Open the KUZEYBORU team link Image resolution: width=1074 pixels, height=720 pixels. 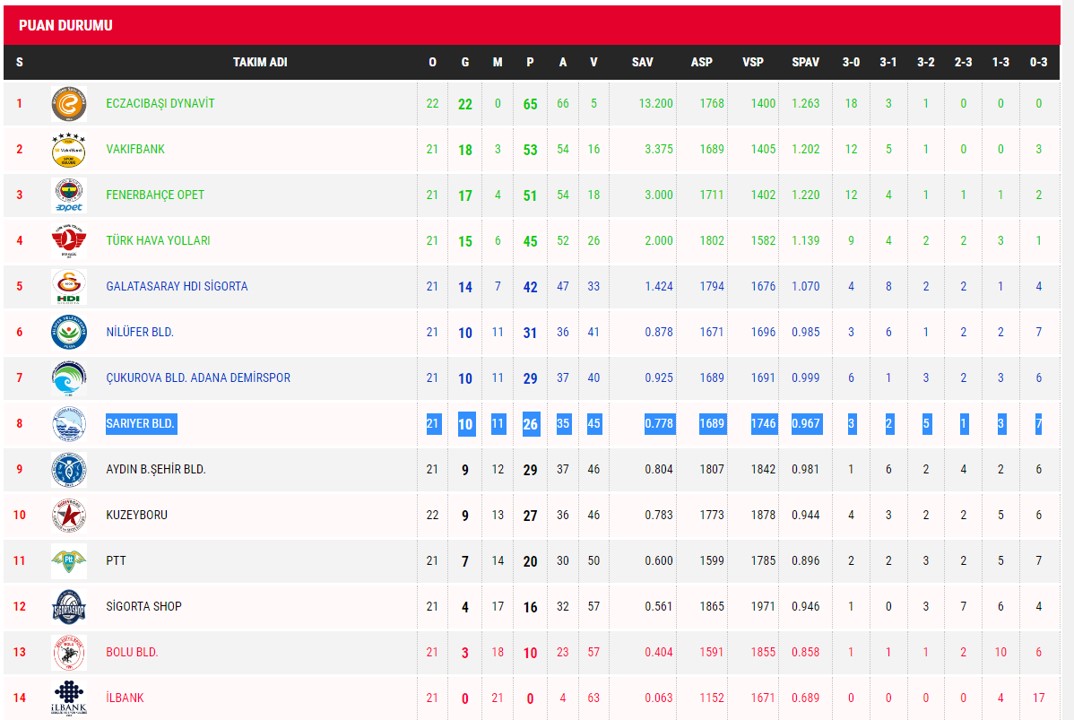(x=136, y=514)
